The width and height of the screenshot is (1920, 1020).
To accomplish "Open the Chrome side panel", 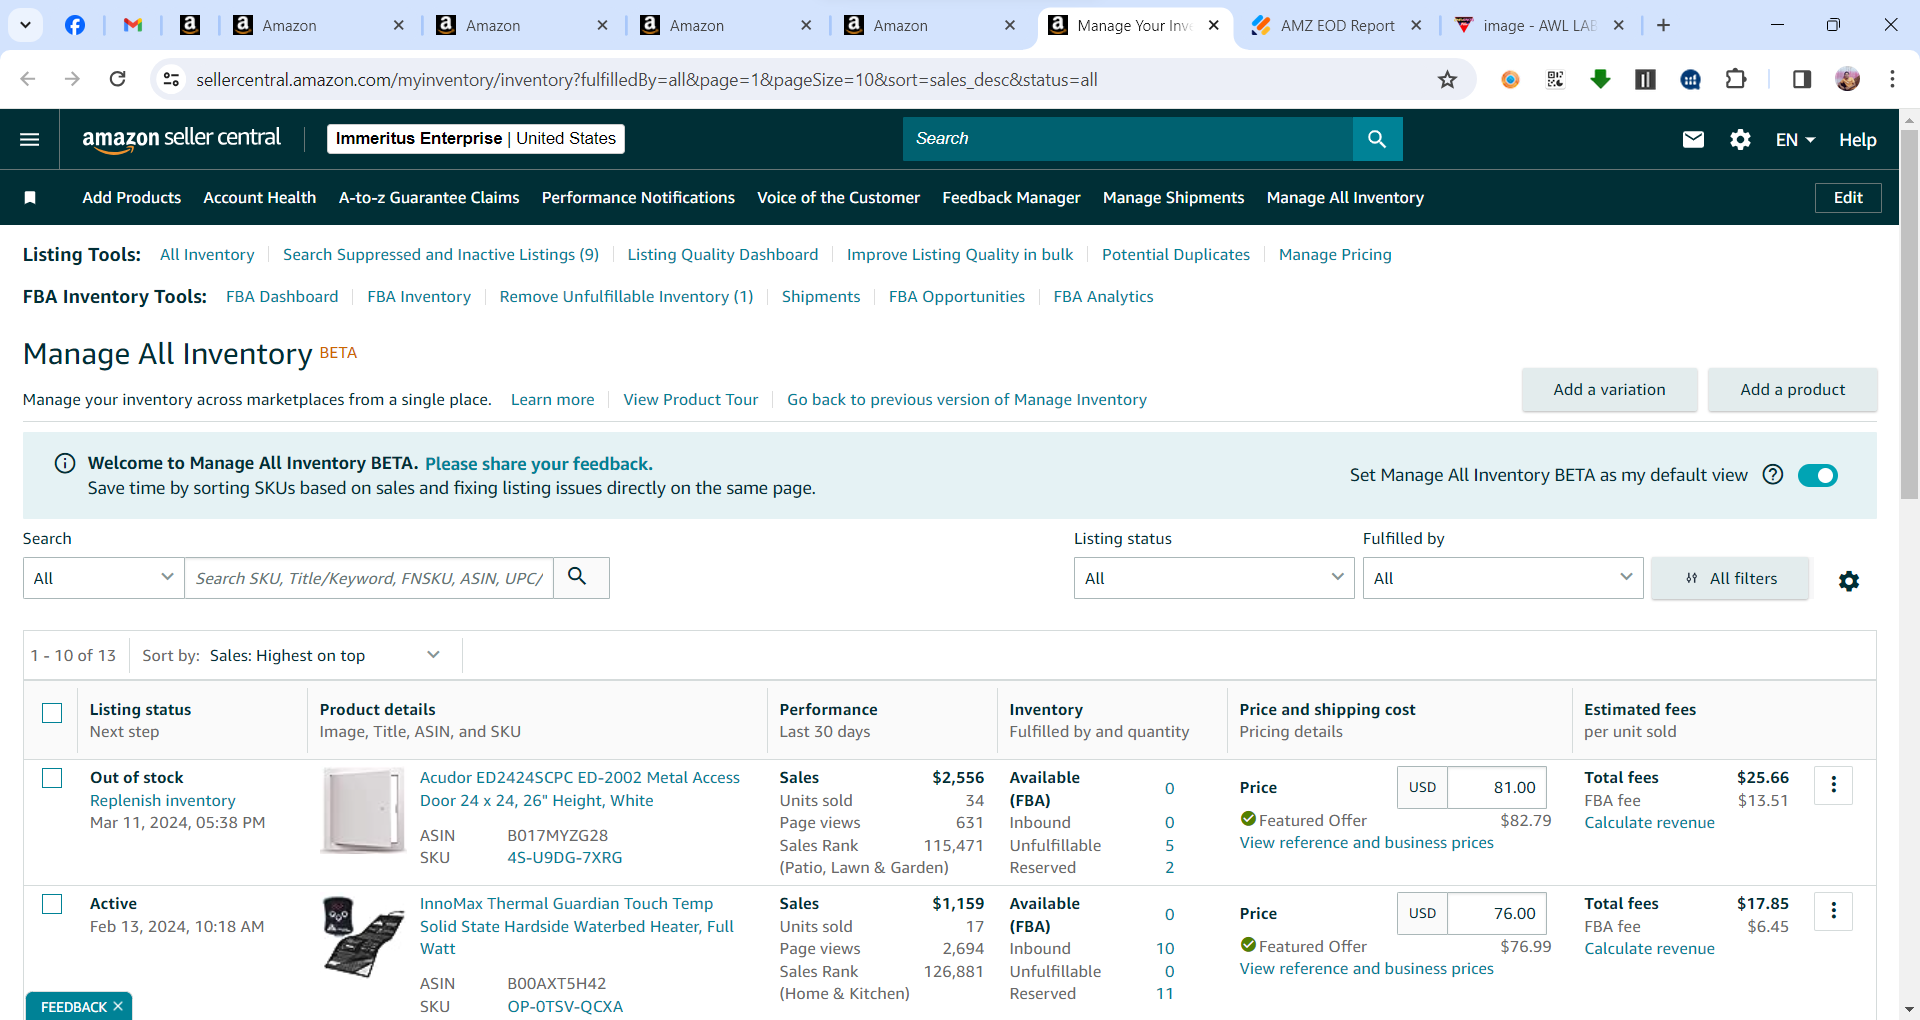I will coord(1802,79).
